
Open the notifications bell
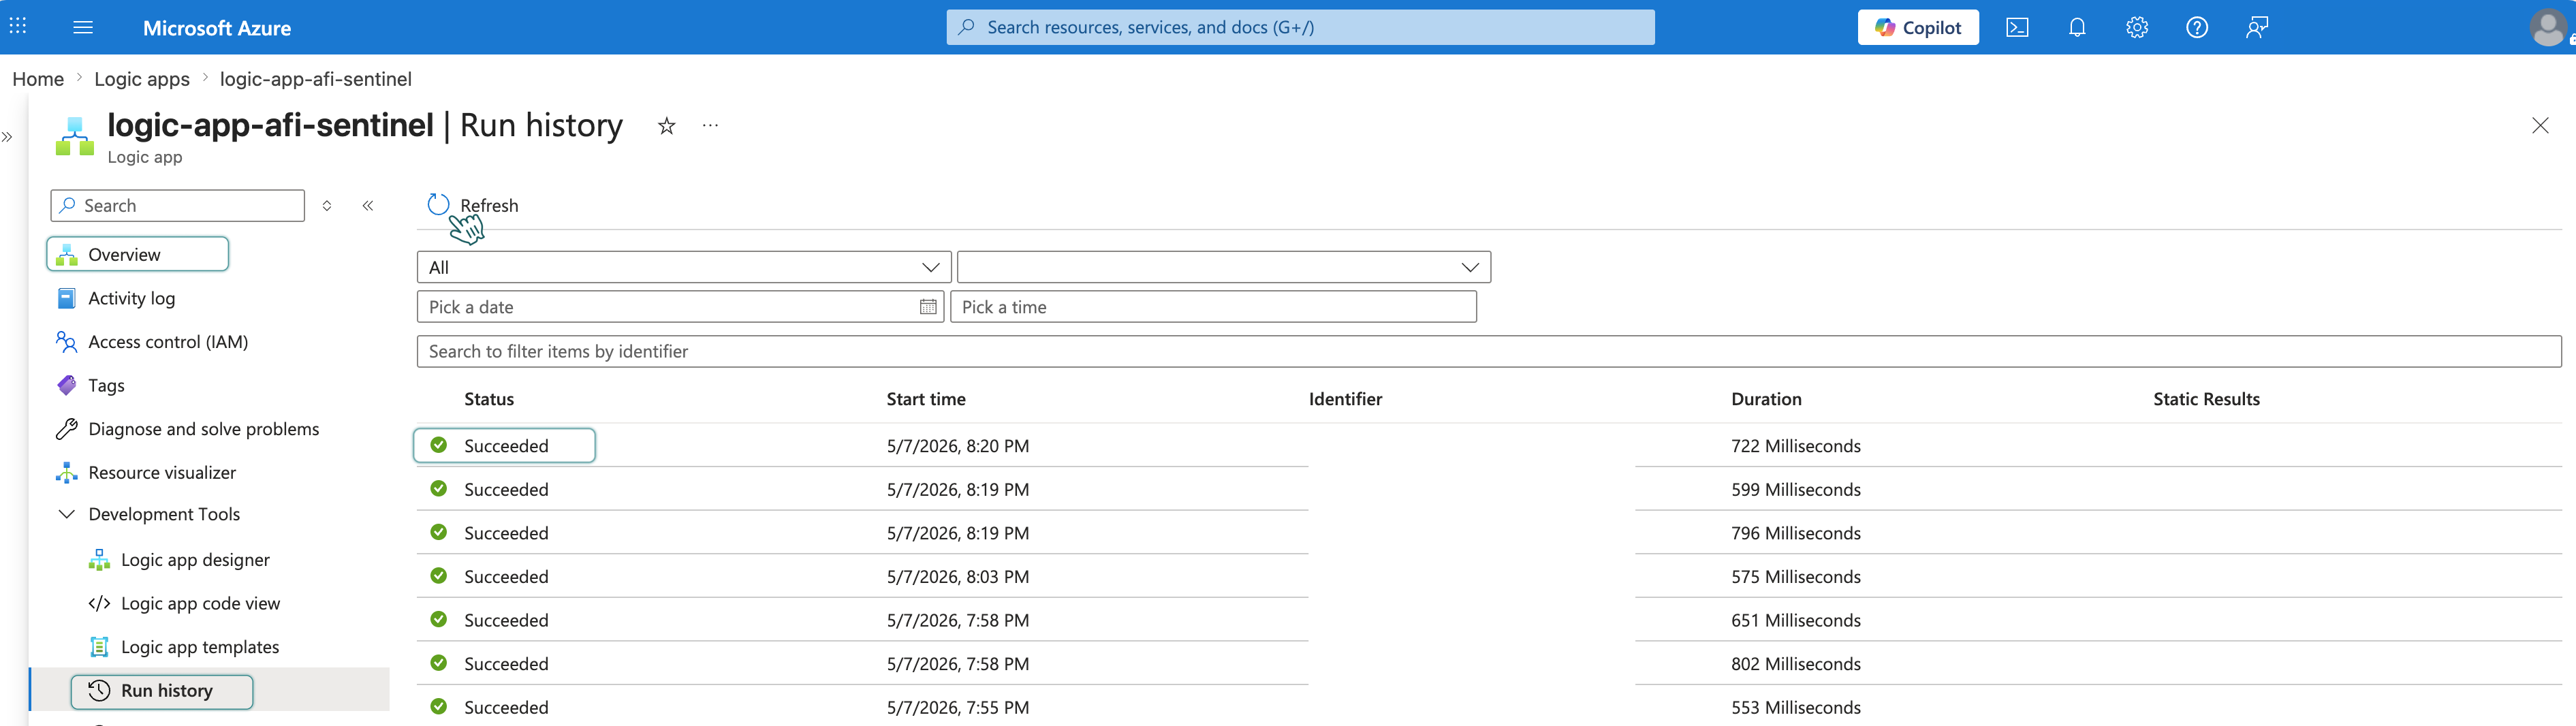click(2077, 27)
